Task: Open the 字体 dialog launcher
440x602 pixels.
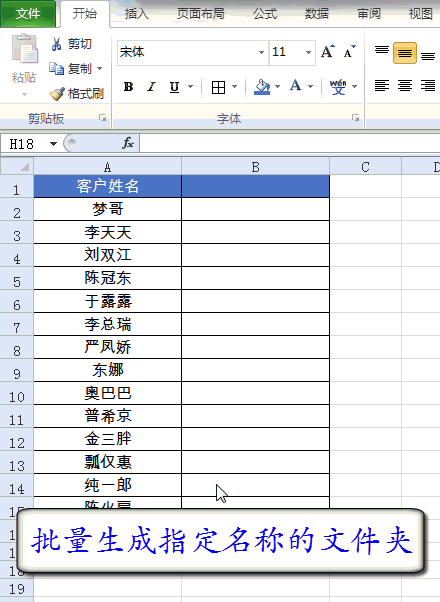Action: (x=356, y=118)
